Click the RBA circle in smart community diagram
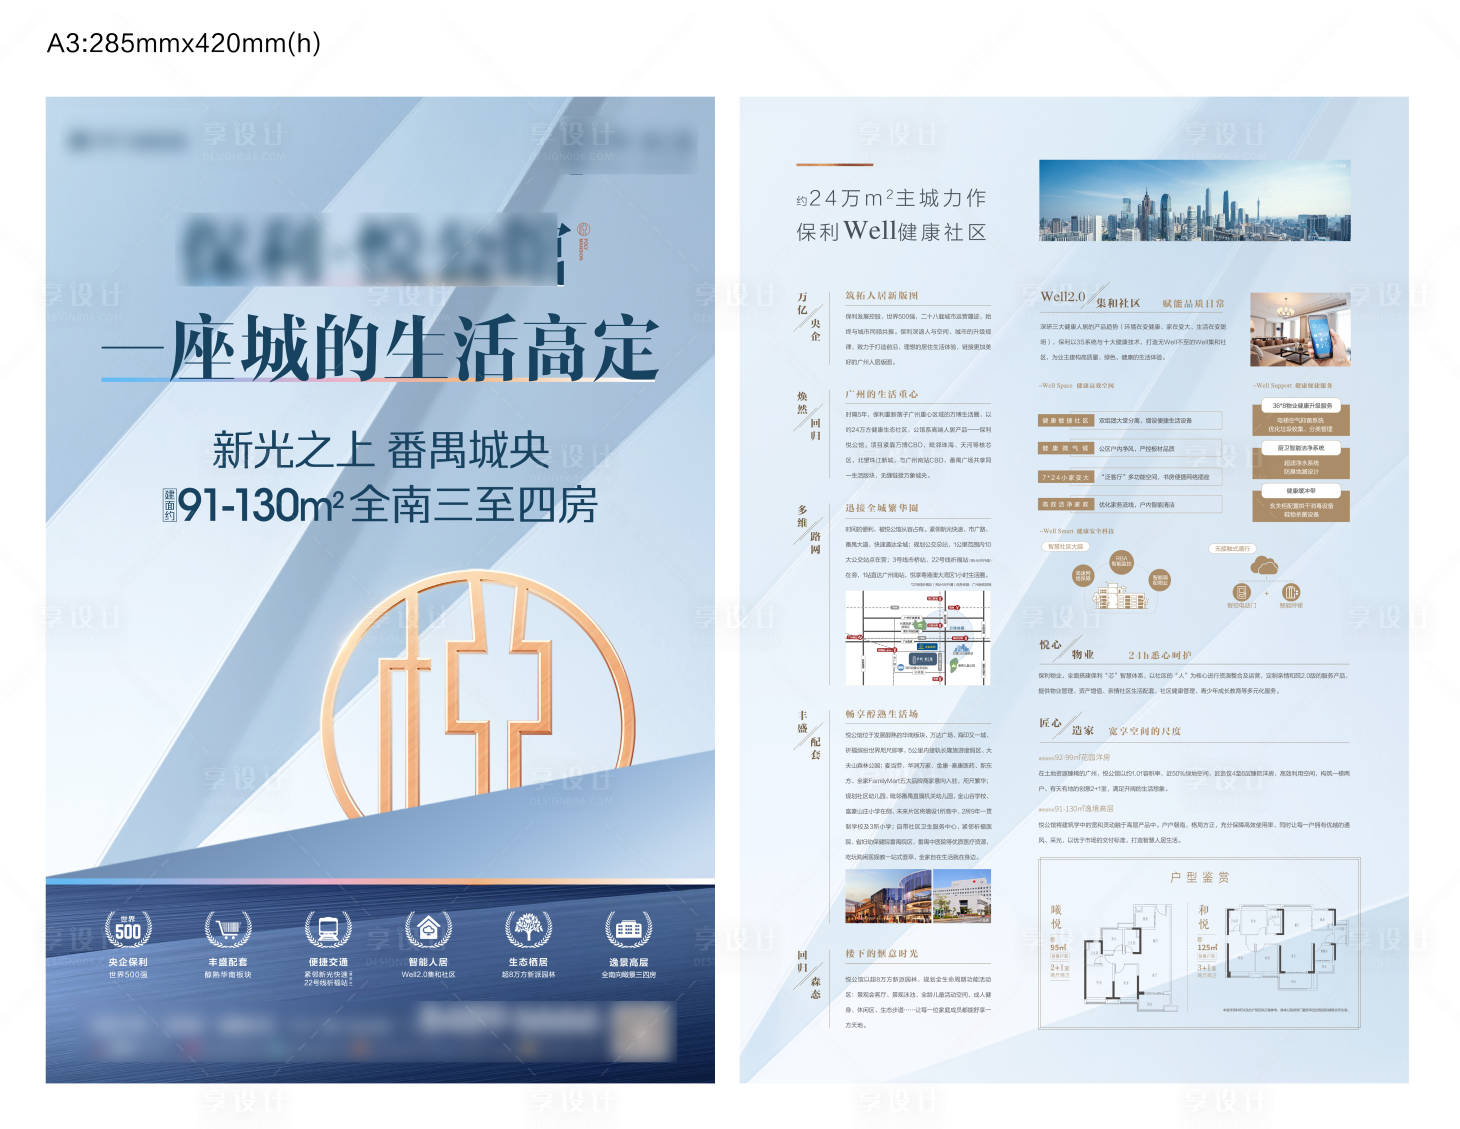The image size is (1460, 1129). [1121, 562]
